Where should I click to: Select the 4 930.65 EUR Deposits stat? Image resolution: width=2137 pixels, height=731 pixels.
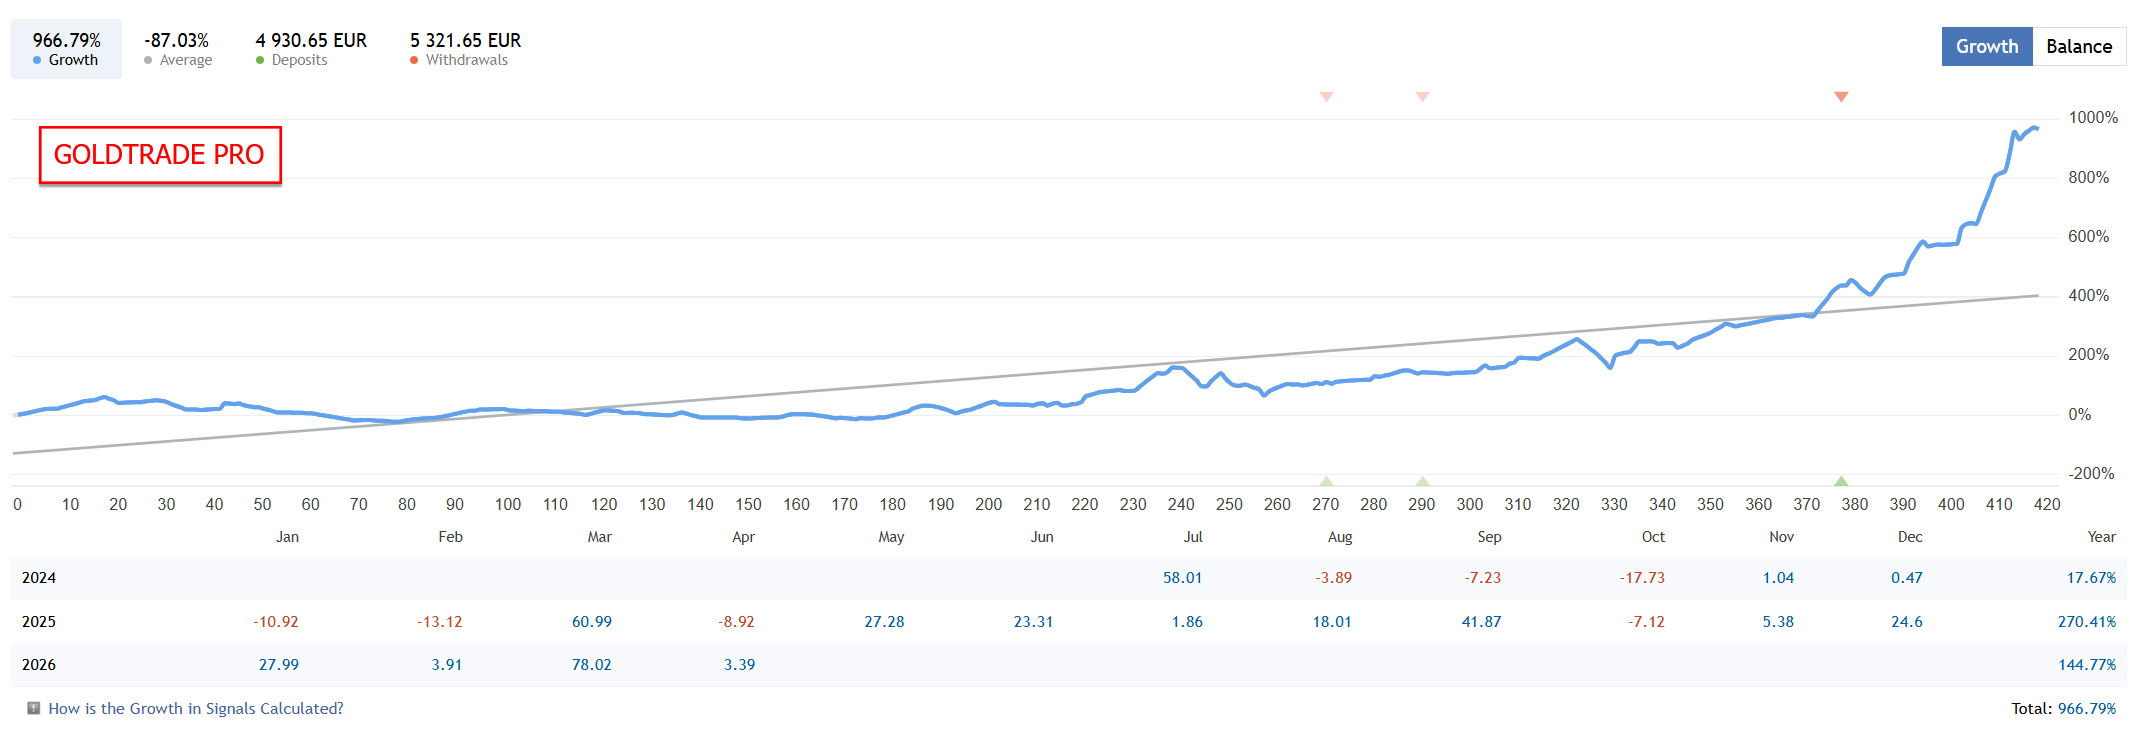click(x=311, y=49)
